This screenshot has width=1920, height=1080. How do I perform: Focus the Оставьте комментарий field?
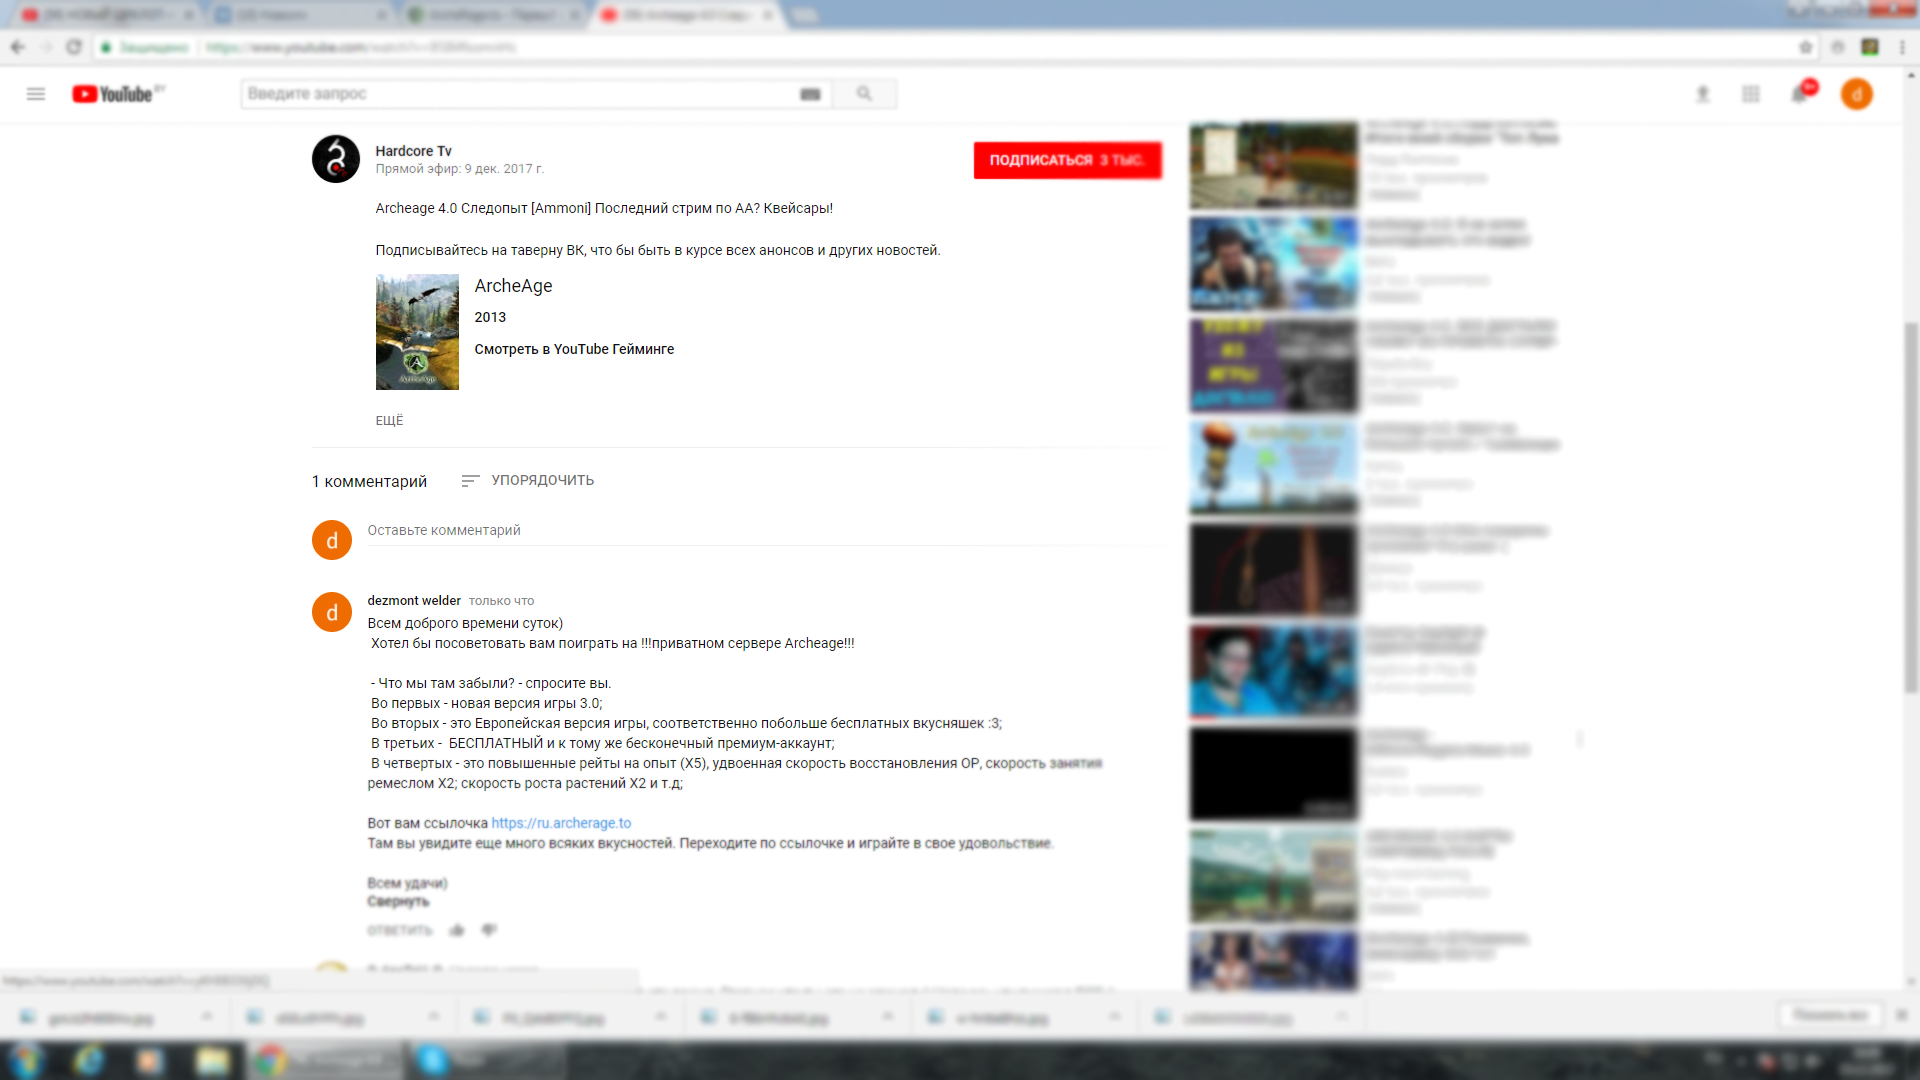click(x=764, y=531)
